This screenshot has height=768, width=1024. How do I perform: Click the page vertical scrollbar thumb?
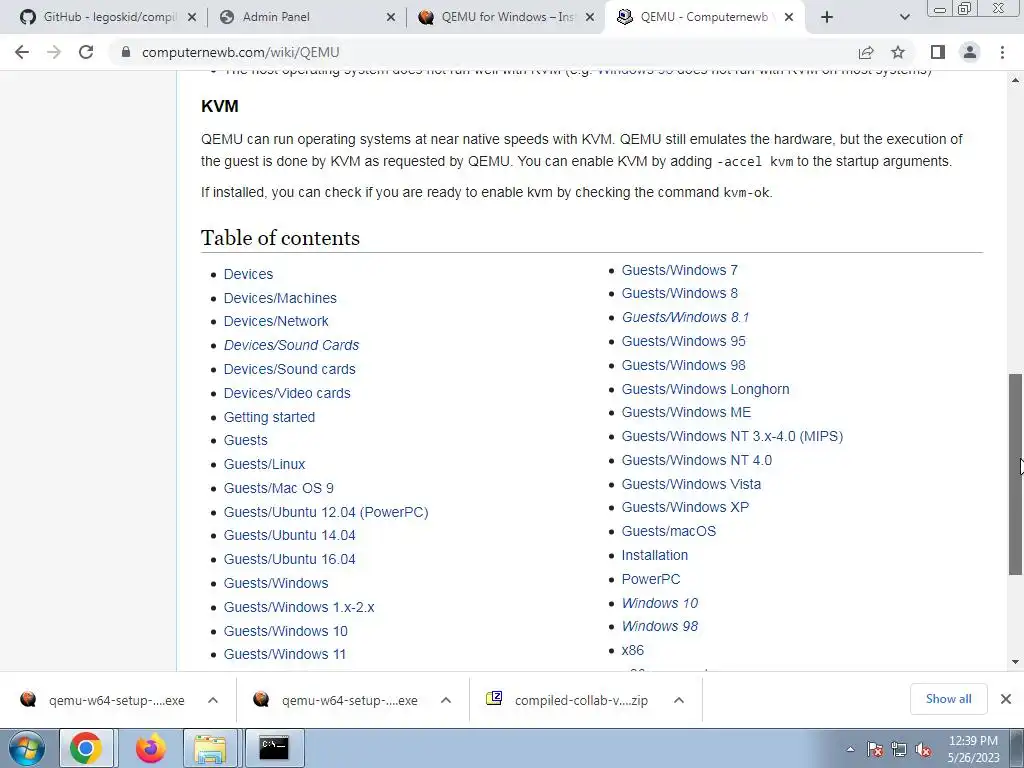[1016, 474]
